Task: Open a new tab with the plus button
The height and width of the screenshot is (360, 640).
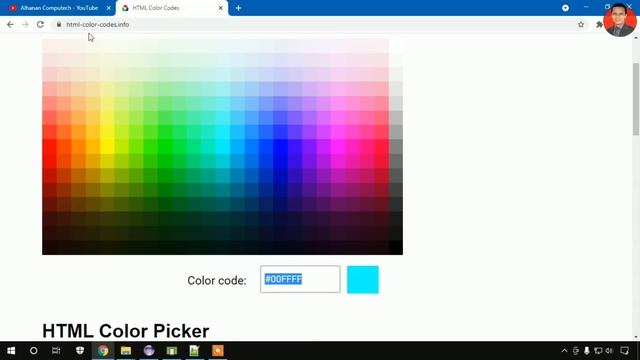Action: tap(238, 8)
